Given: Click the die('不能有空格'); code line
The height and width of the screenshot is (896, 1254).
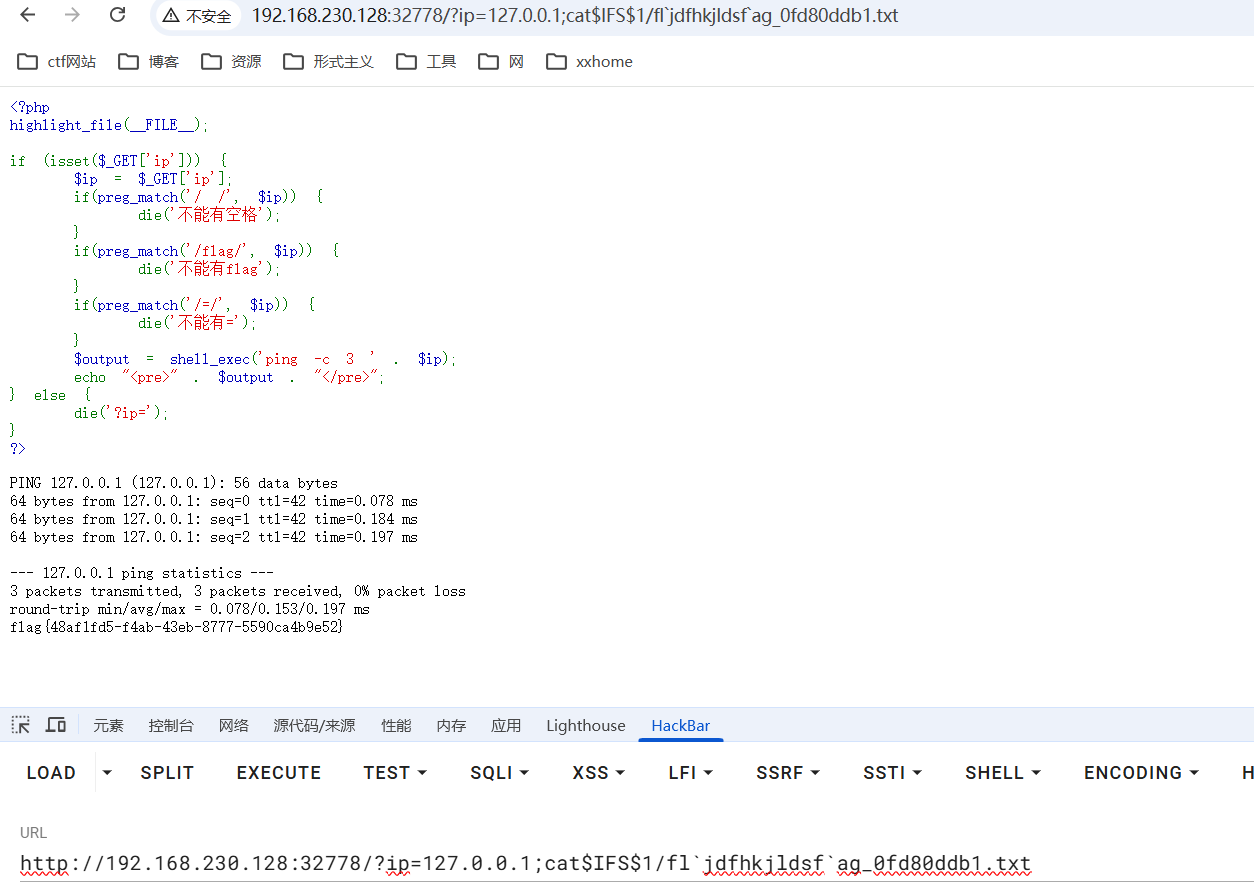Looking at the screenshot, I should (x=210, y=215).
